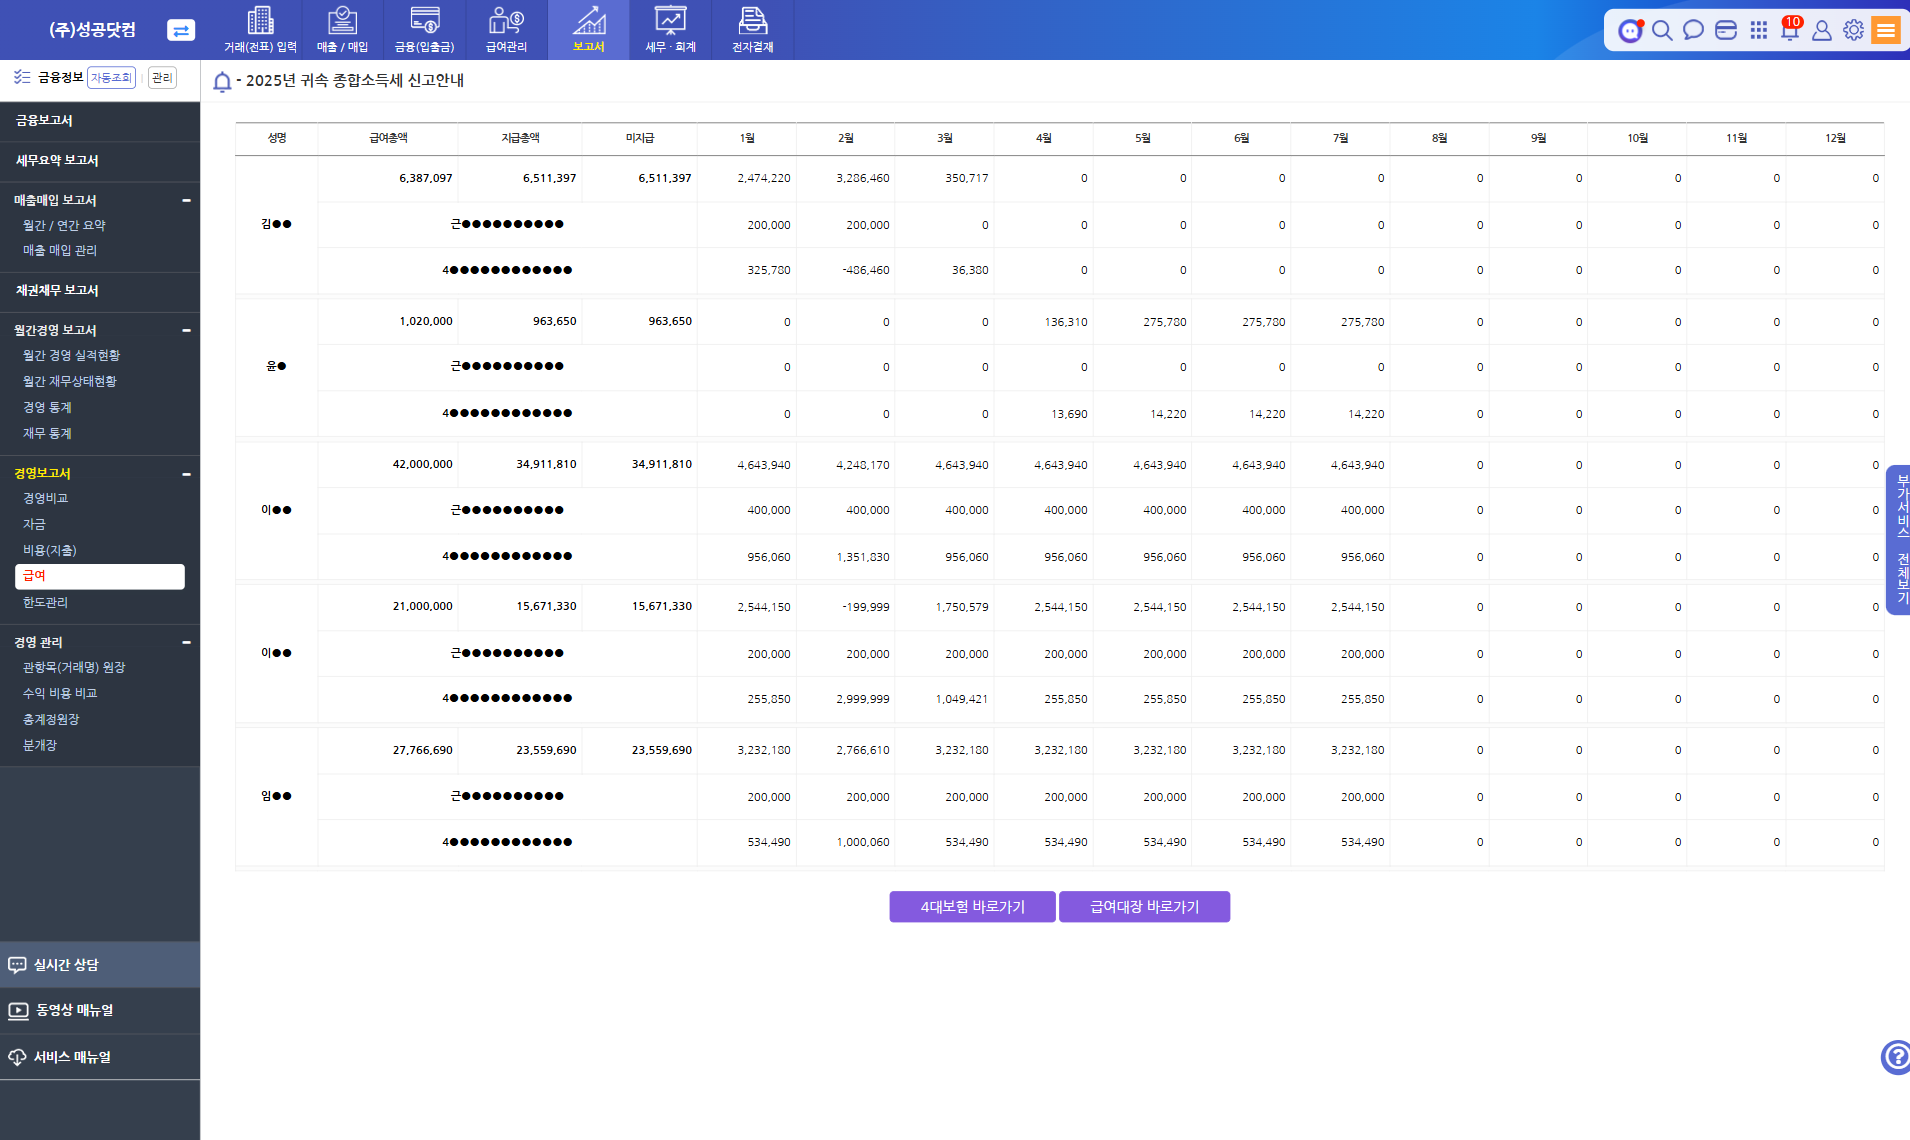Click the (주)성공닷컴 company name

point(92,30)
